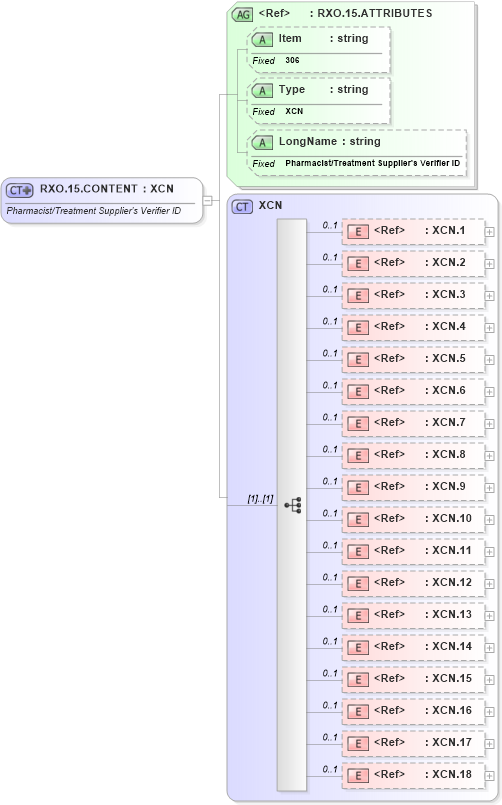Expand the XCN.9 element
The image size is (502, 805).
[489, 488]
